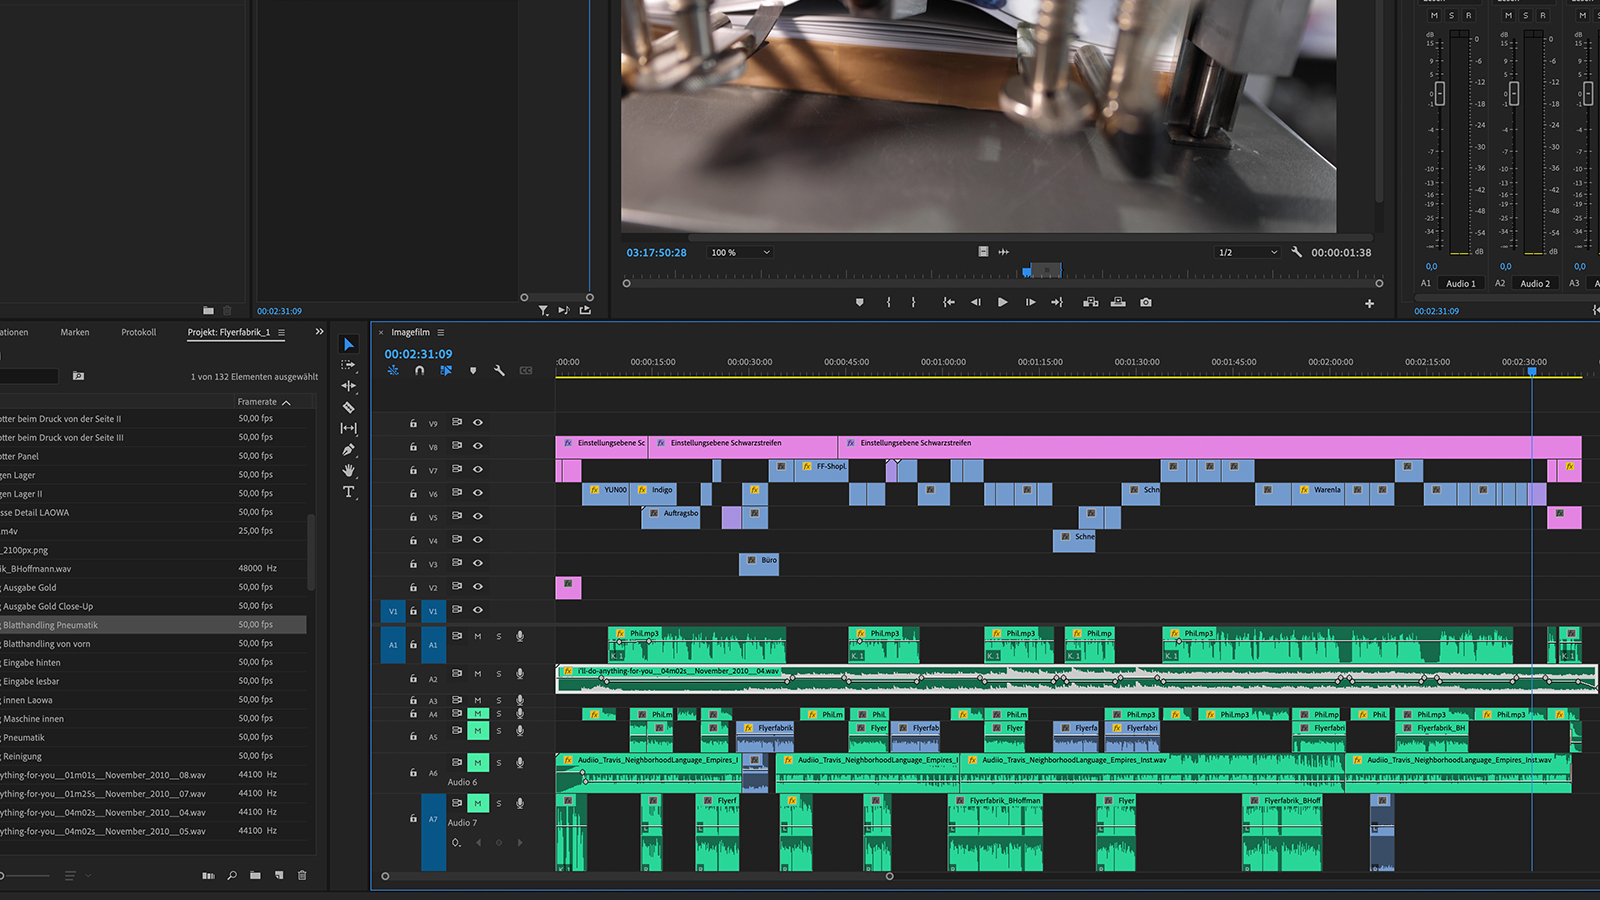Image resolution: width=1600 pixels, height=900 pixels.
Task: Step back one frame
Action: click(976, 302)
